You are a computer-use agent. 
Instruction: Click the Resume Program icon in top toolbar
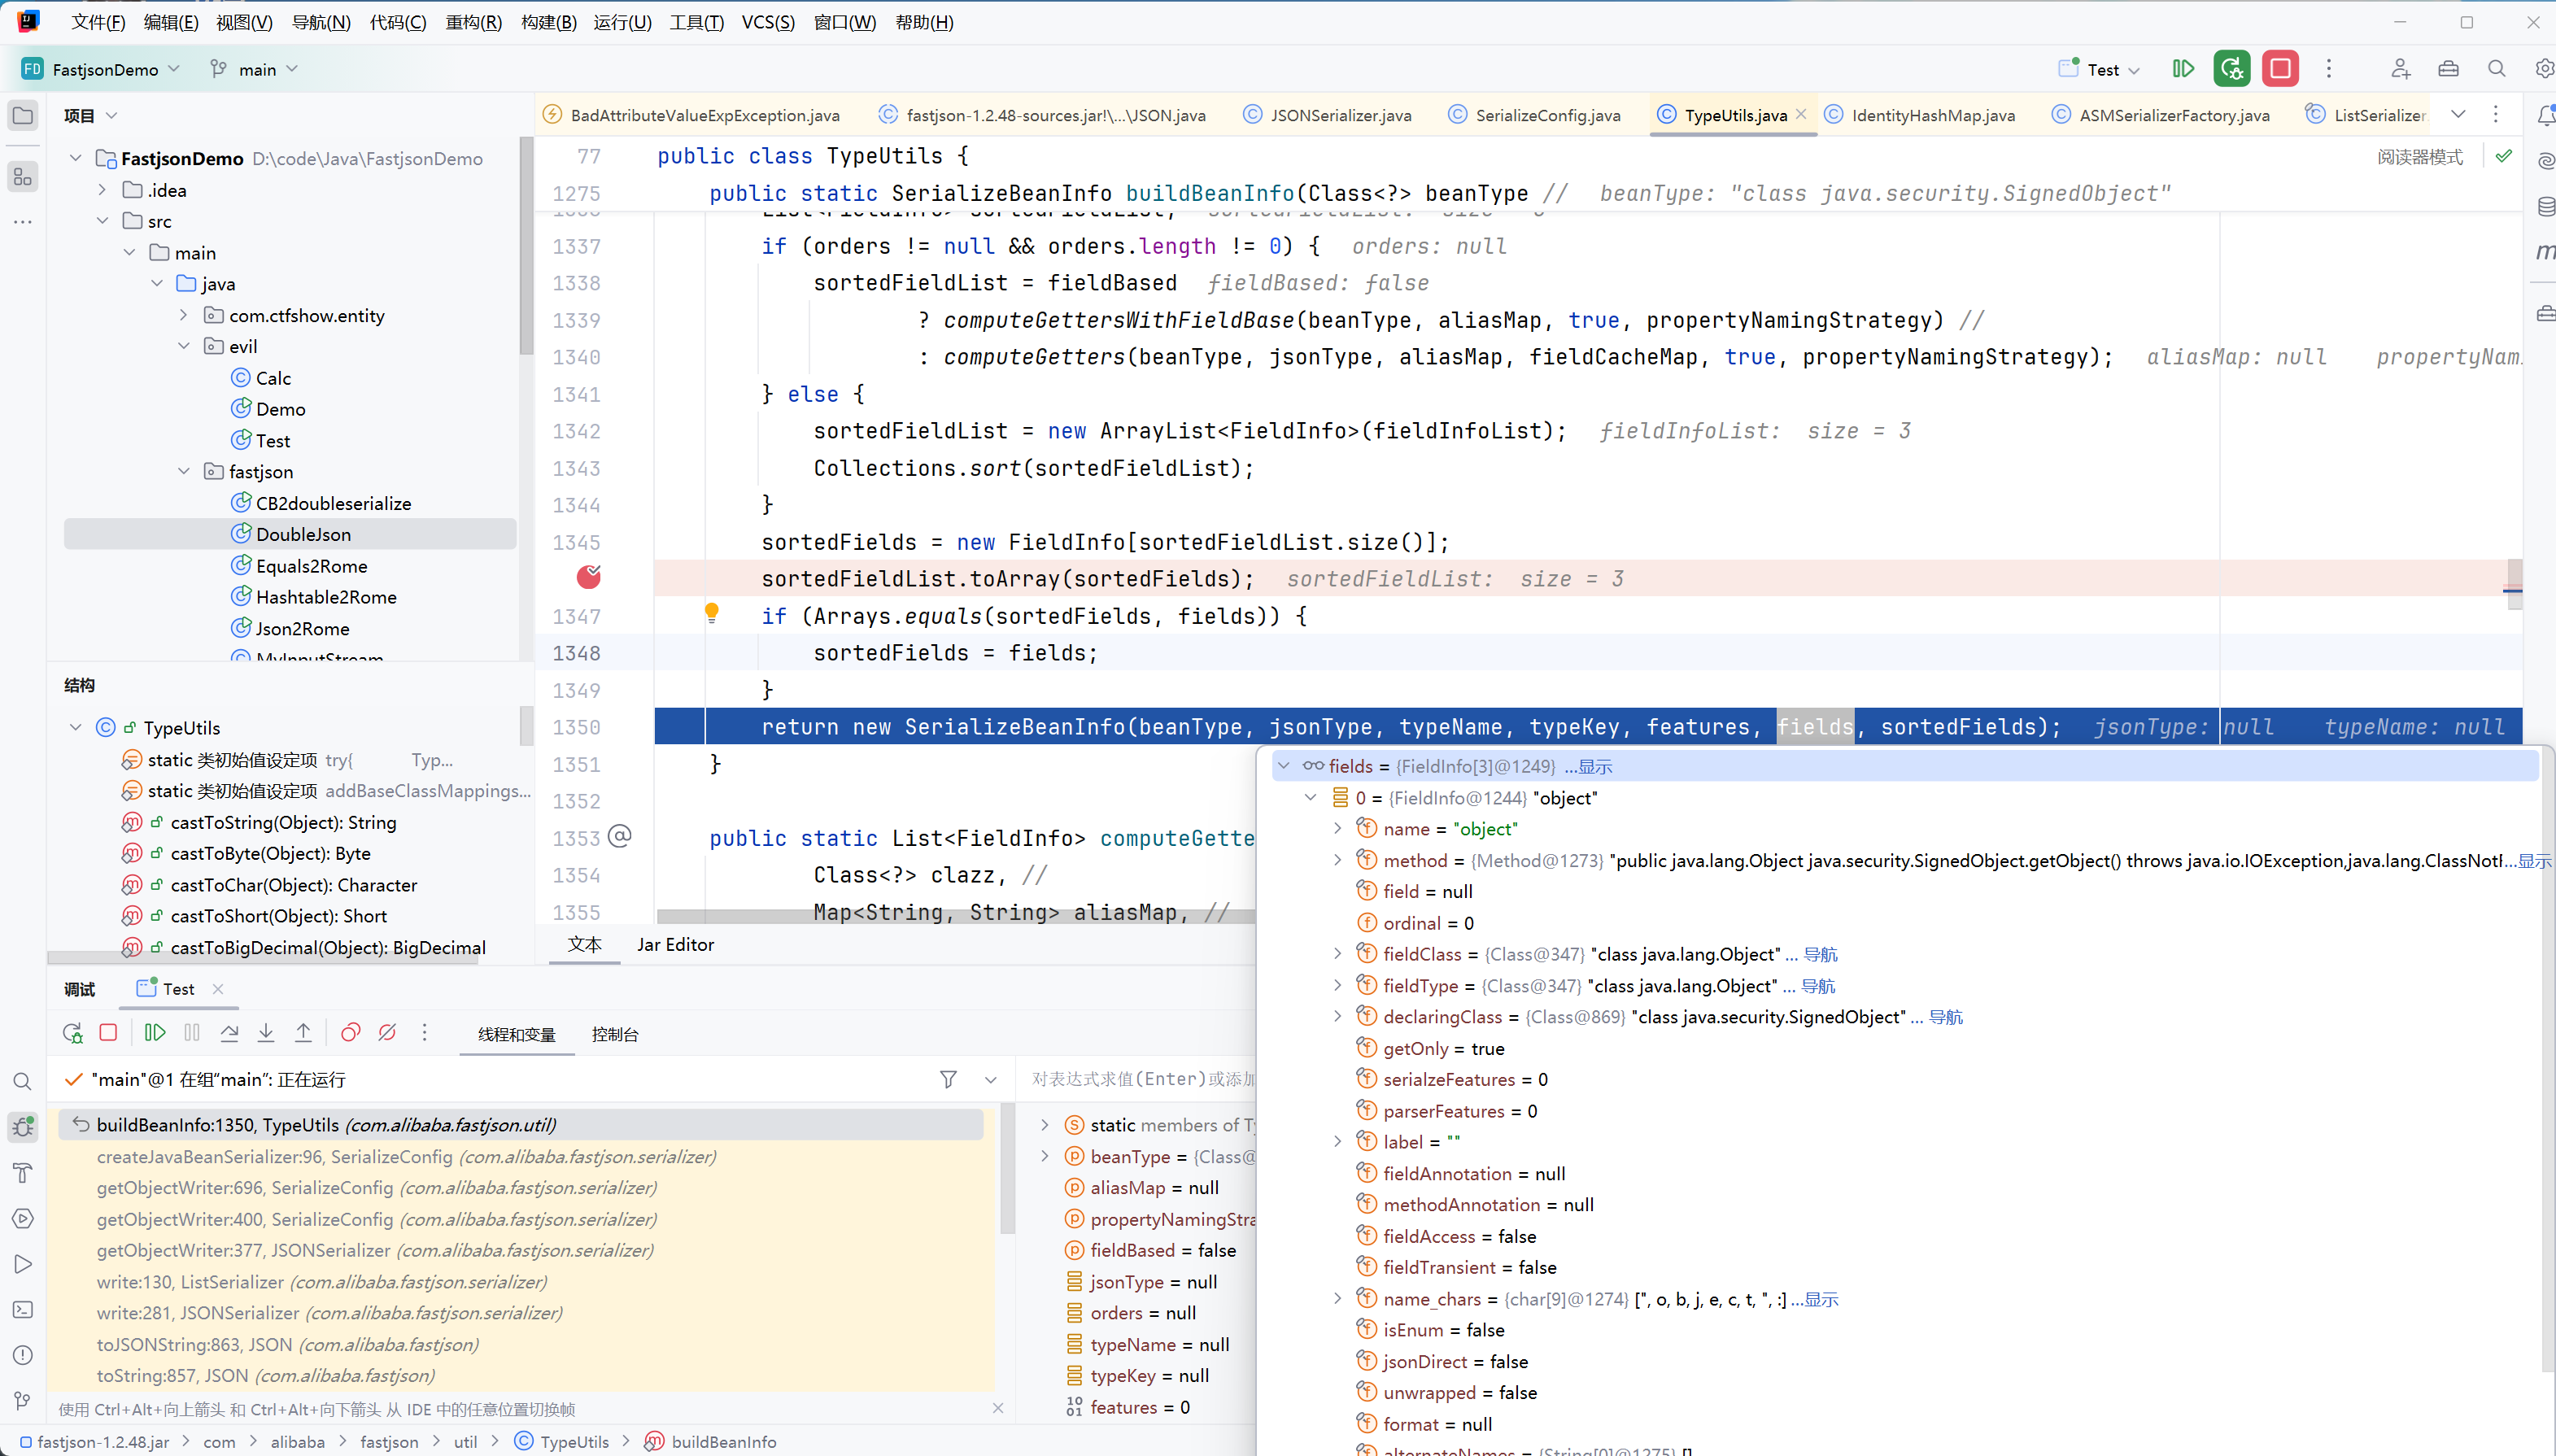(x=2183, y=68)
